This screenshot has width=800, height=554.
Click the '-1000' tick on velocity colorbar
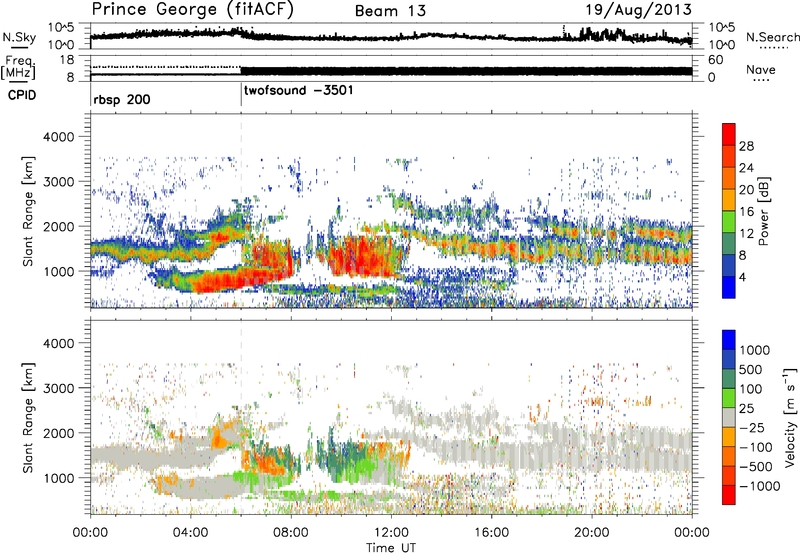(759, 486)
